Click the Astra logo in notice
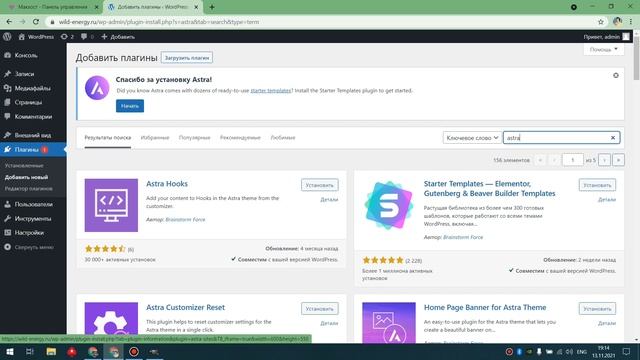Image resolution: width=640 pixels, height=360 pixels. (x=97, y=88)
